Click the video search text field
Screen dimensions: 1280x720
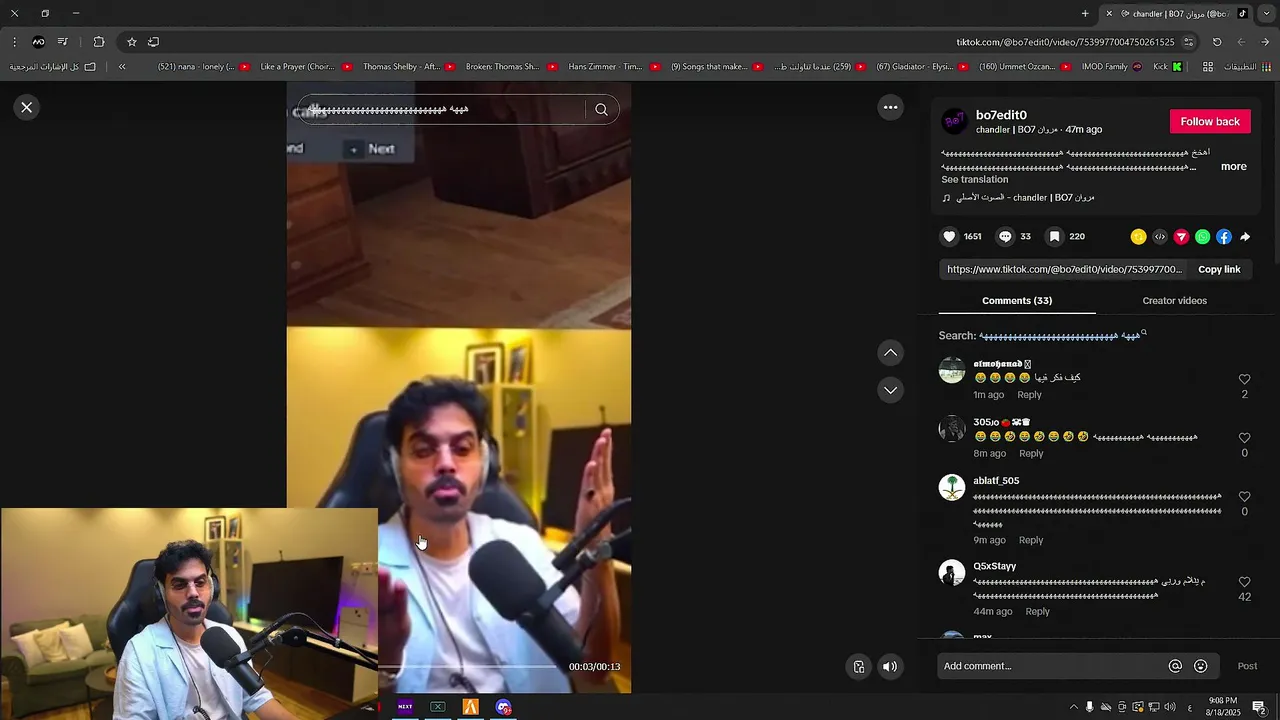440,110
